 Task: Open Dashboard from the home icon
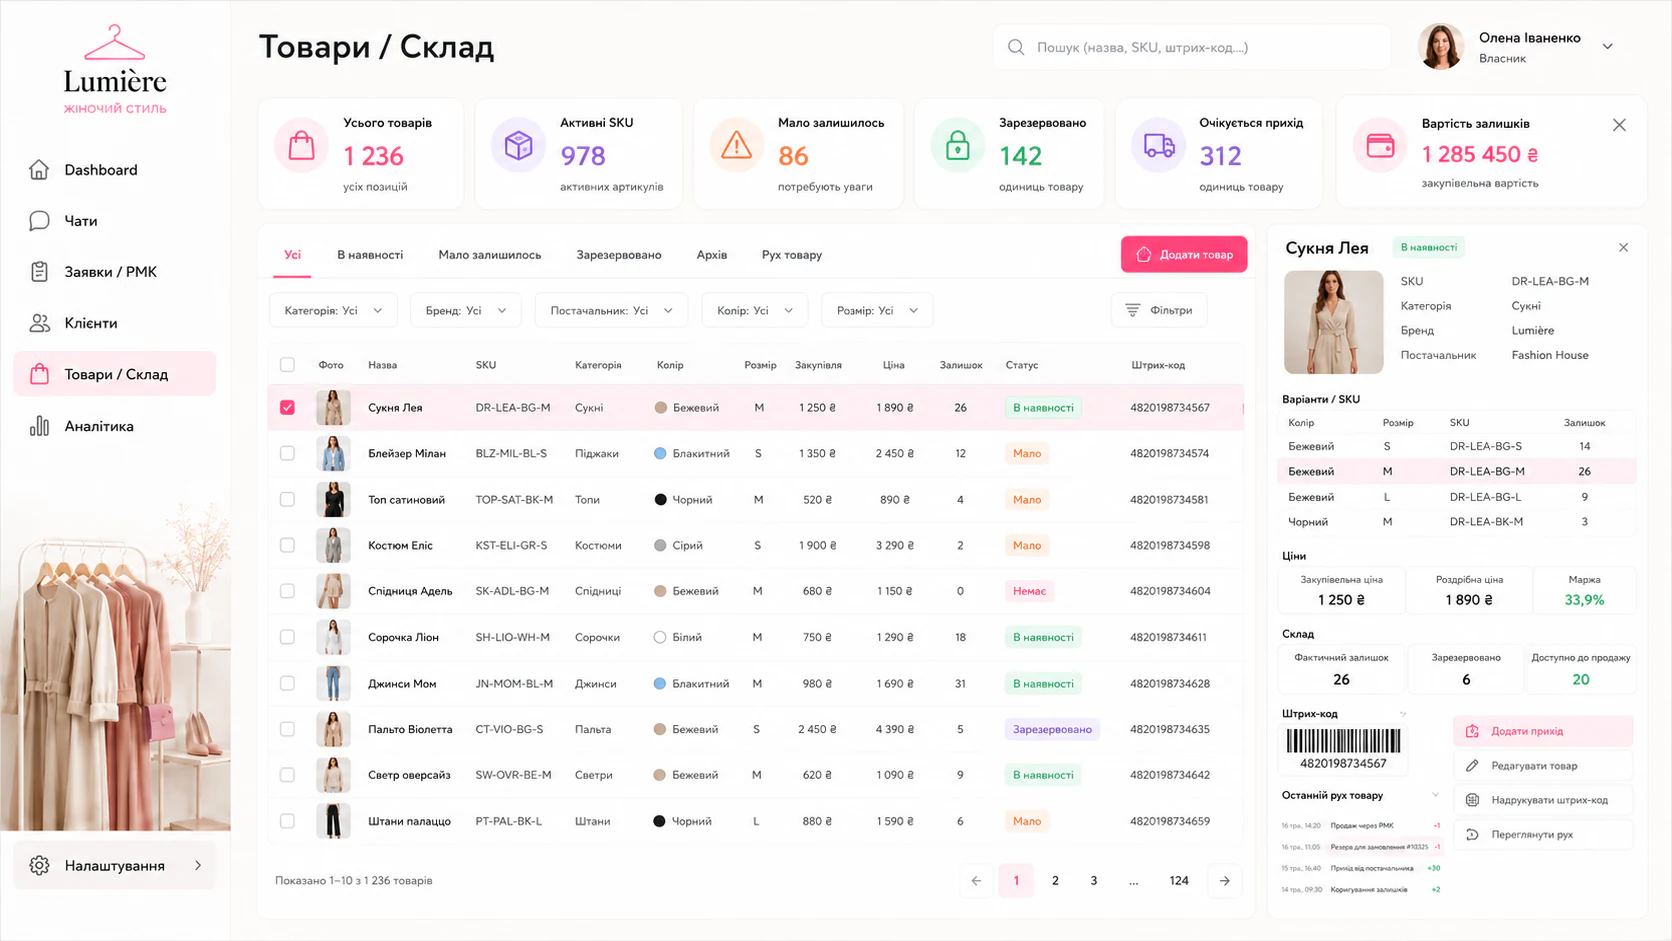pyautogui.click(x=39, y=170)
